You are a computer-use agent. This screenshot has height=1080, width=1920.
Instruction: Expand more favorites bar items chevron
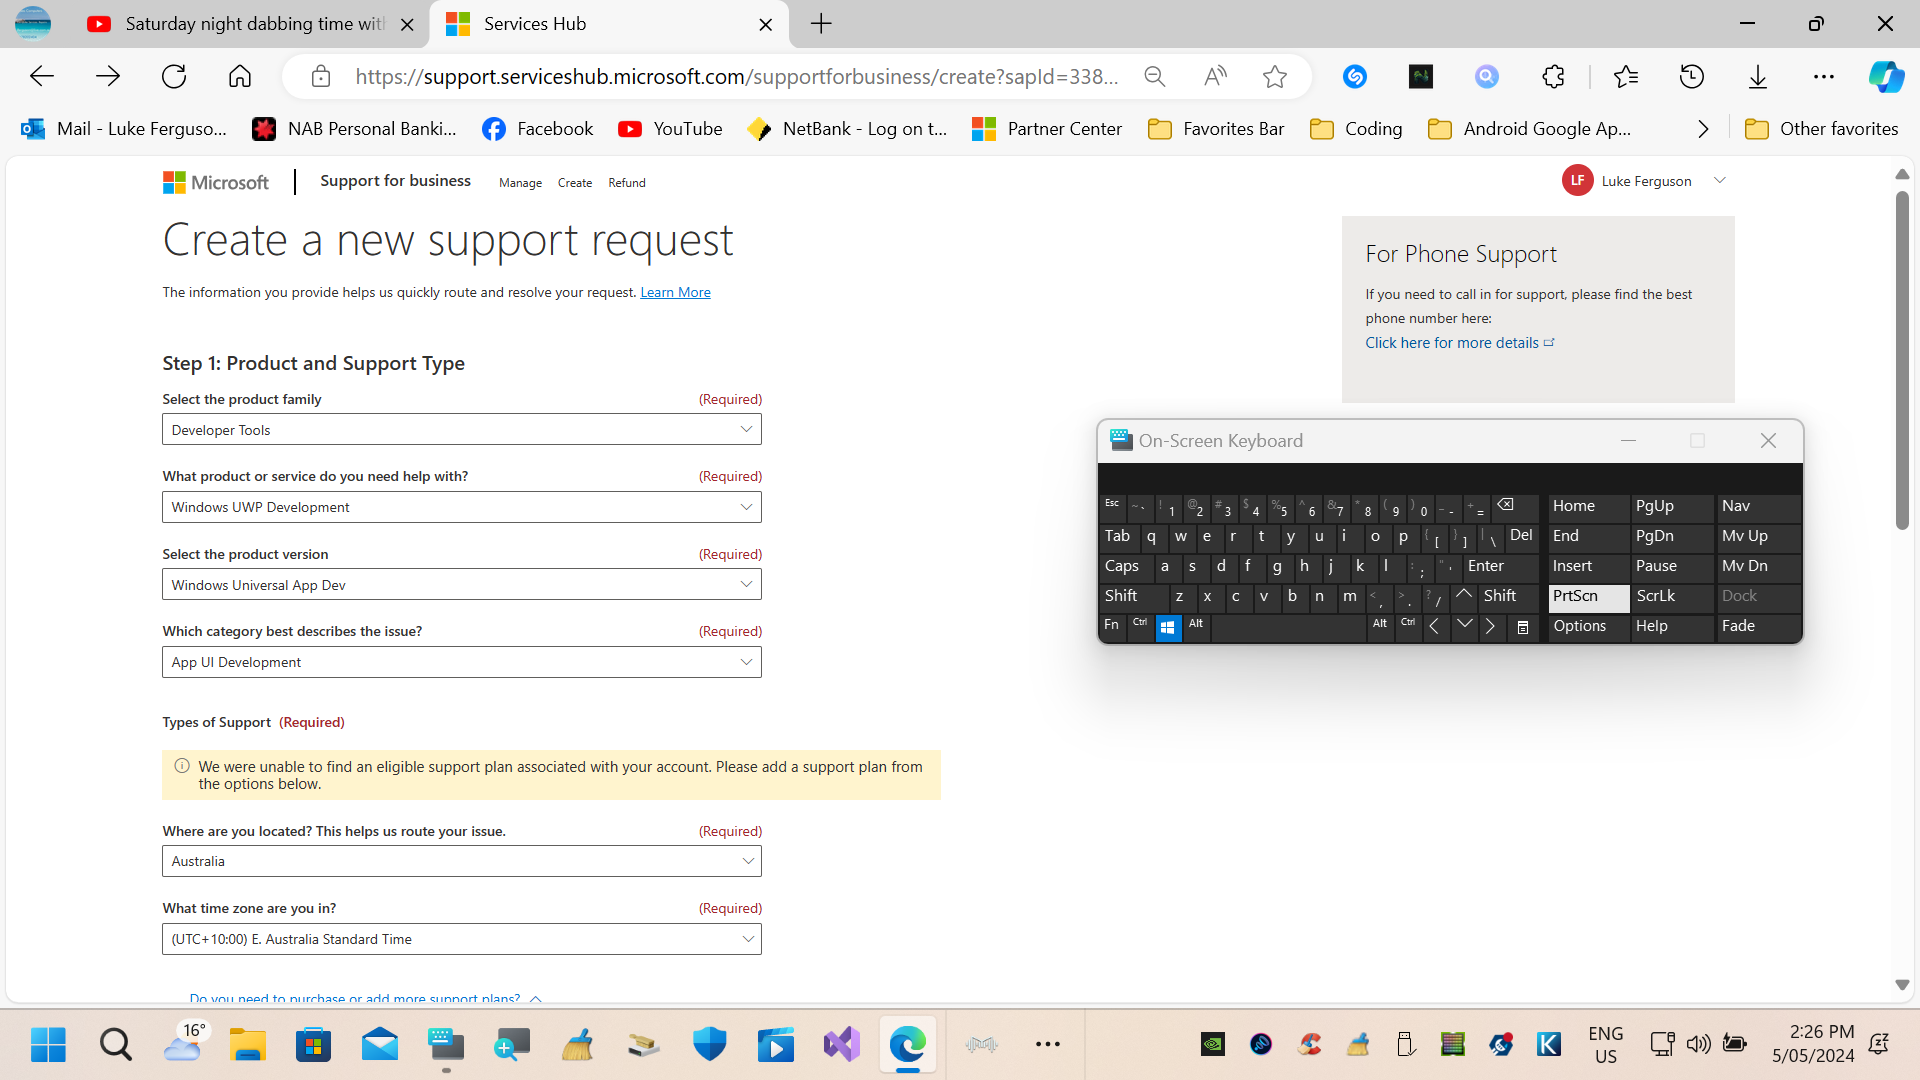(x=1703, y=129)
